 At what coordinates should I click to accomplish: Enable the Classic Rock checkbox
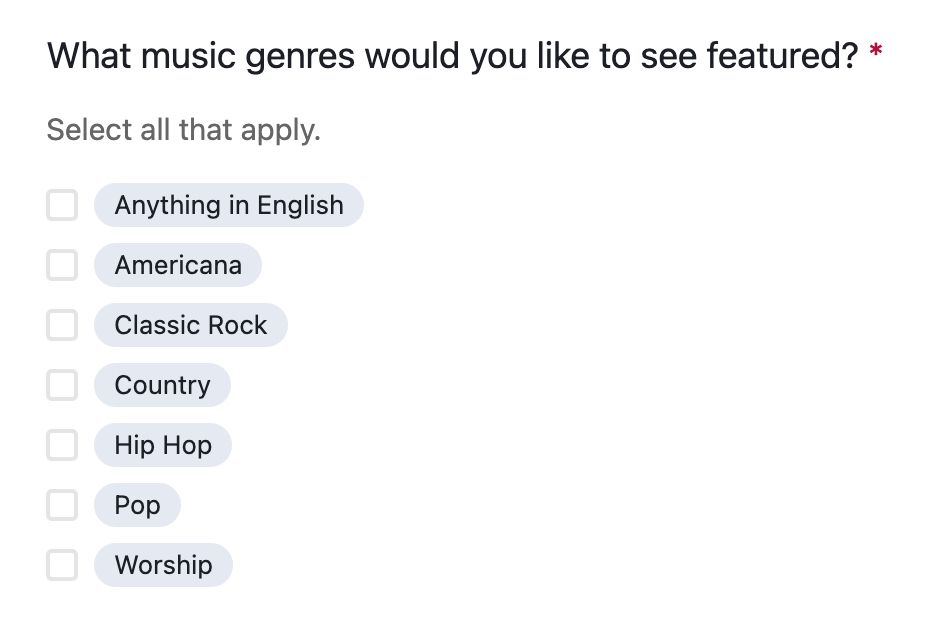click(x=62, y=325)
